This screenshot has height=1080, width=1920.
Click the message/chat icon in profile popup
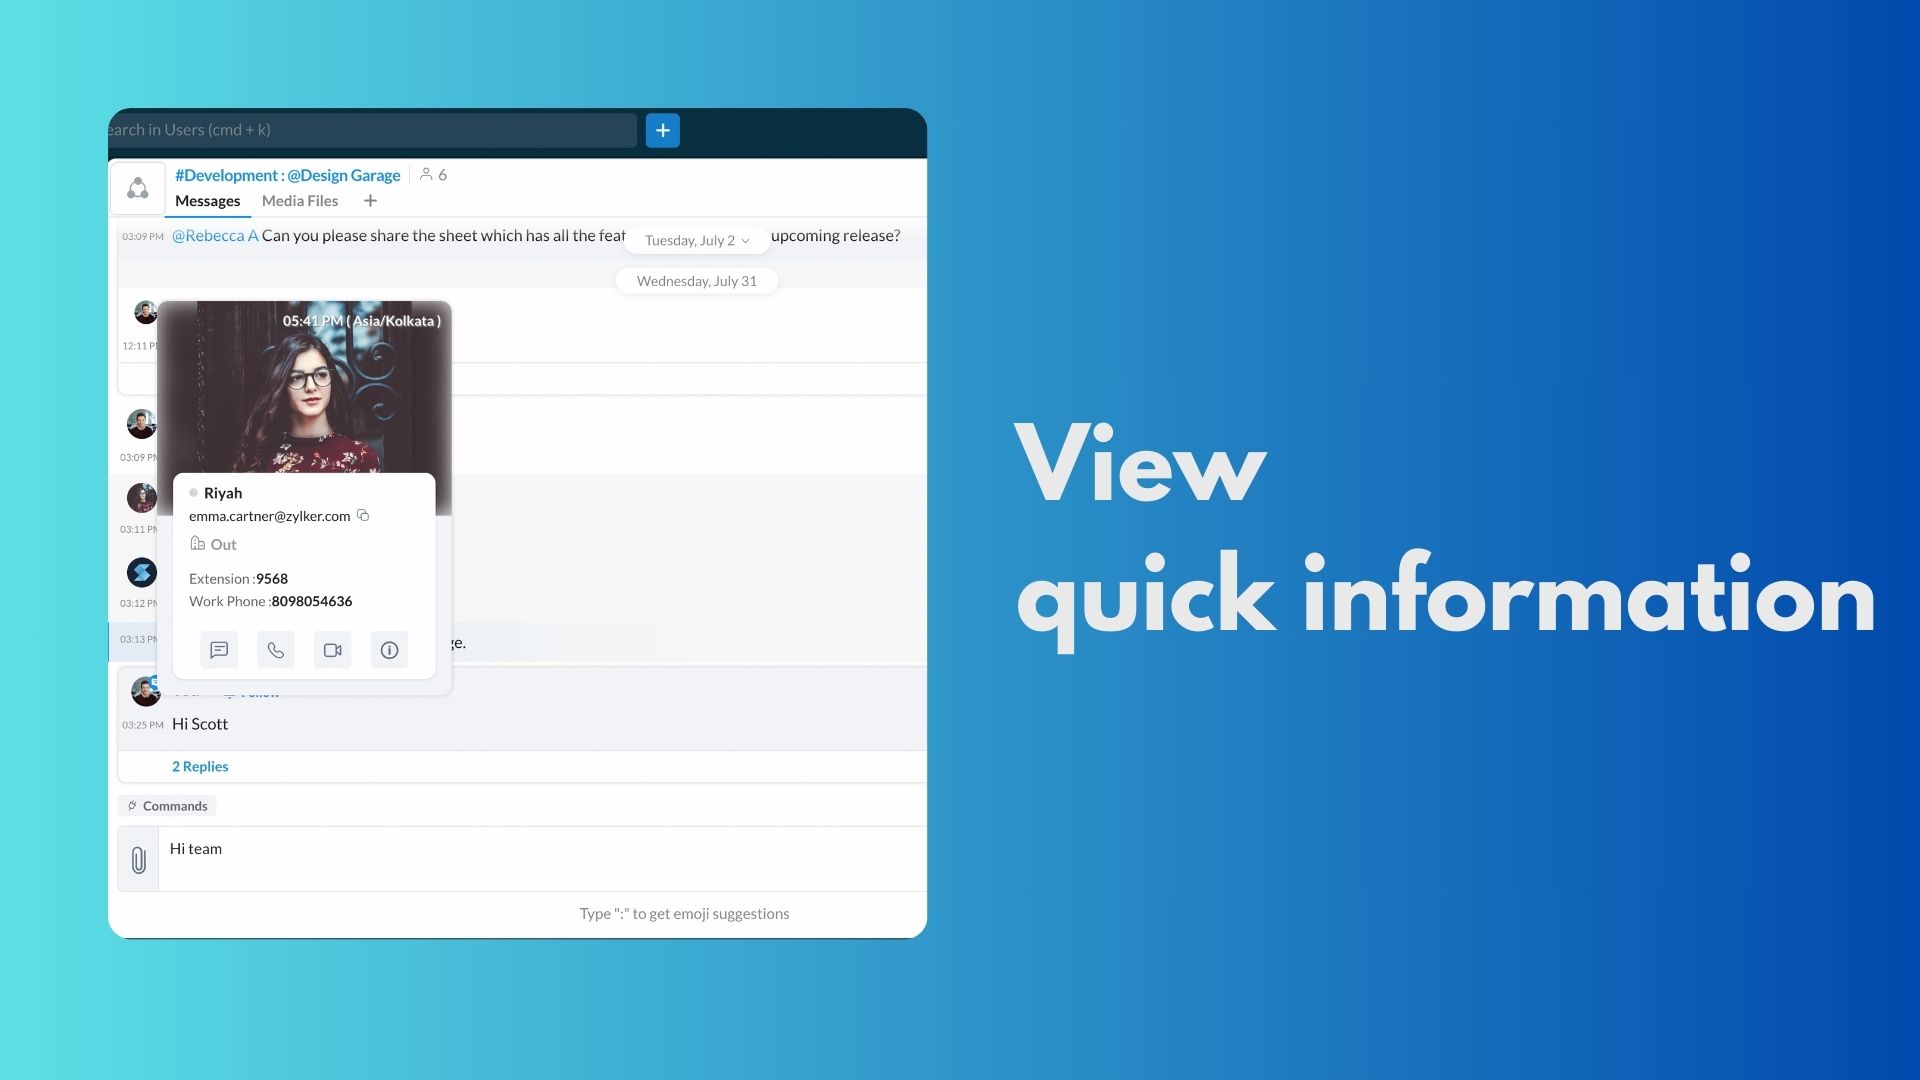pyautogui.click(x=219, y=649)
